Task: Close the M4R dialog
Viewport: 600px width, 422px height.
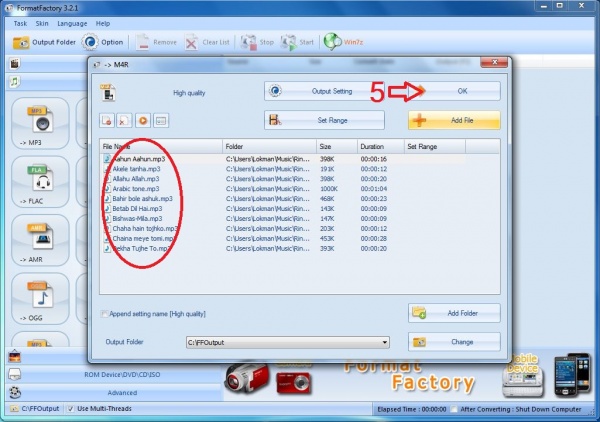Action: tap(494, 62)
